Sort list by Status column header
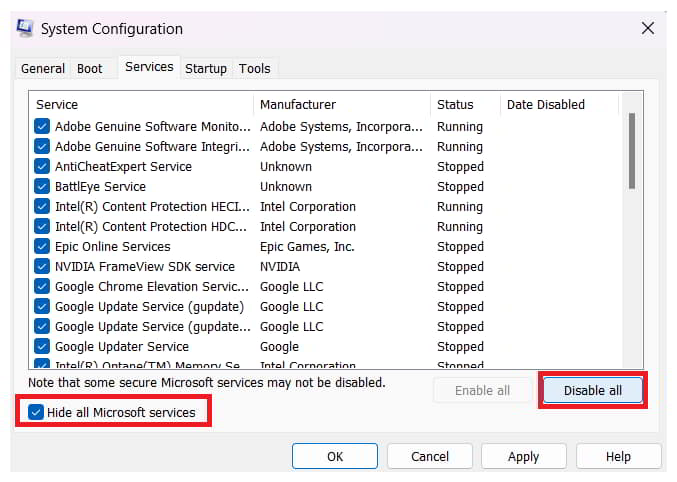The image size is (677, 482). tap(455, 104)
